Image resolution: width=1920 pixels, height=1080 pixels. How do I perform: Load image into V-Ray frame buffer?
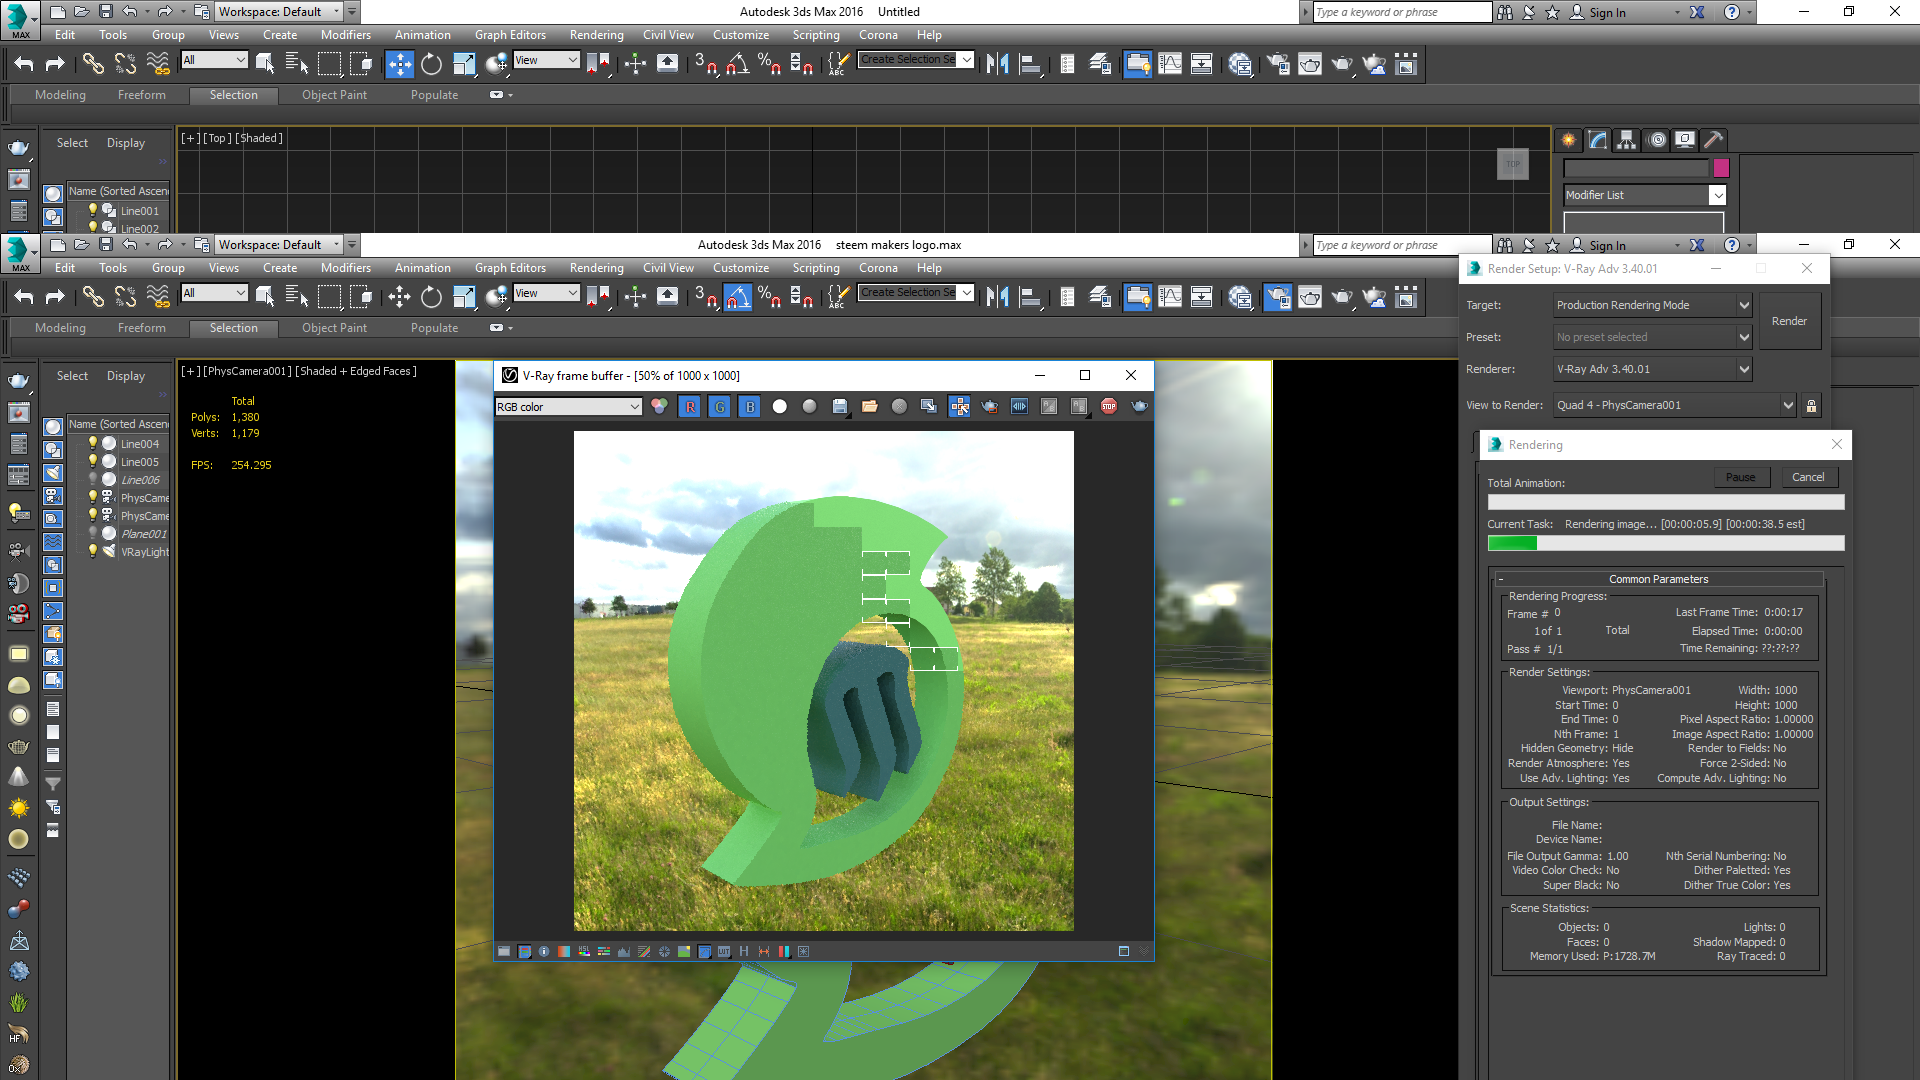click(869, 407)
